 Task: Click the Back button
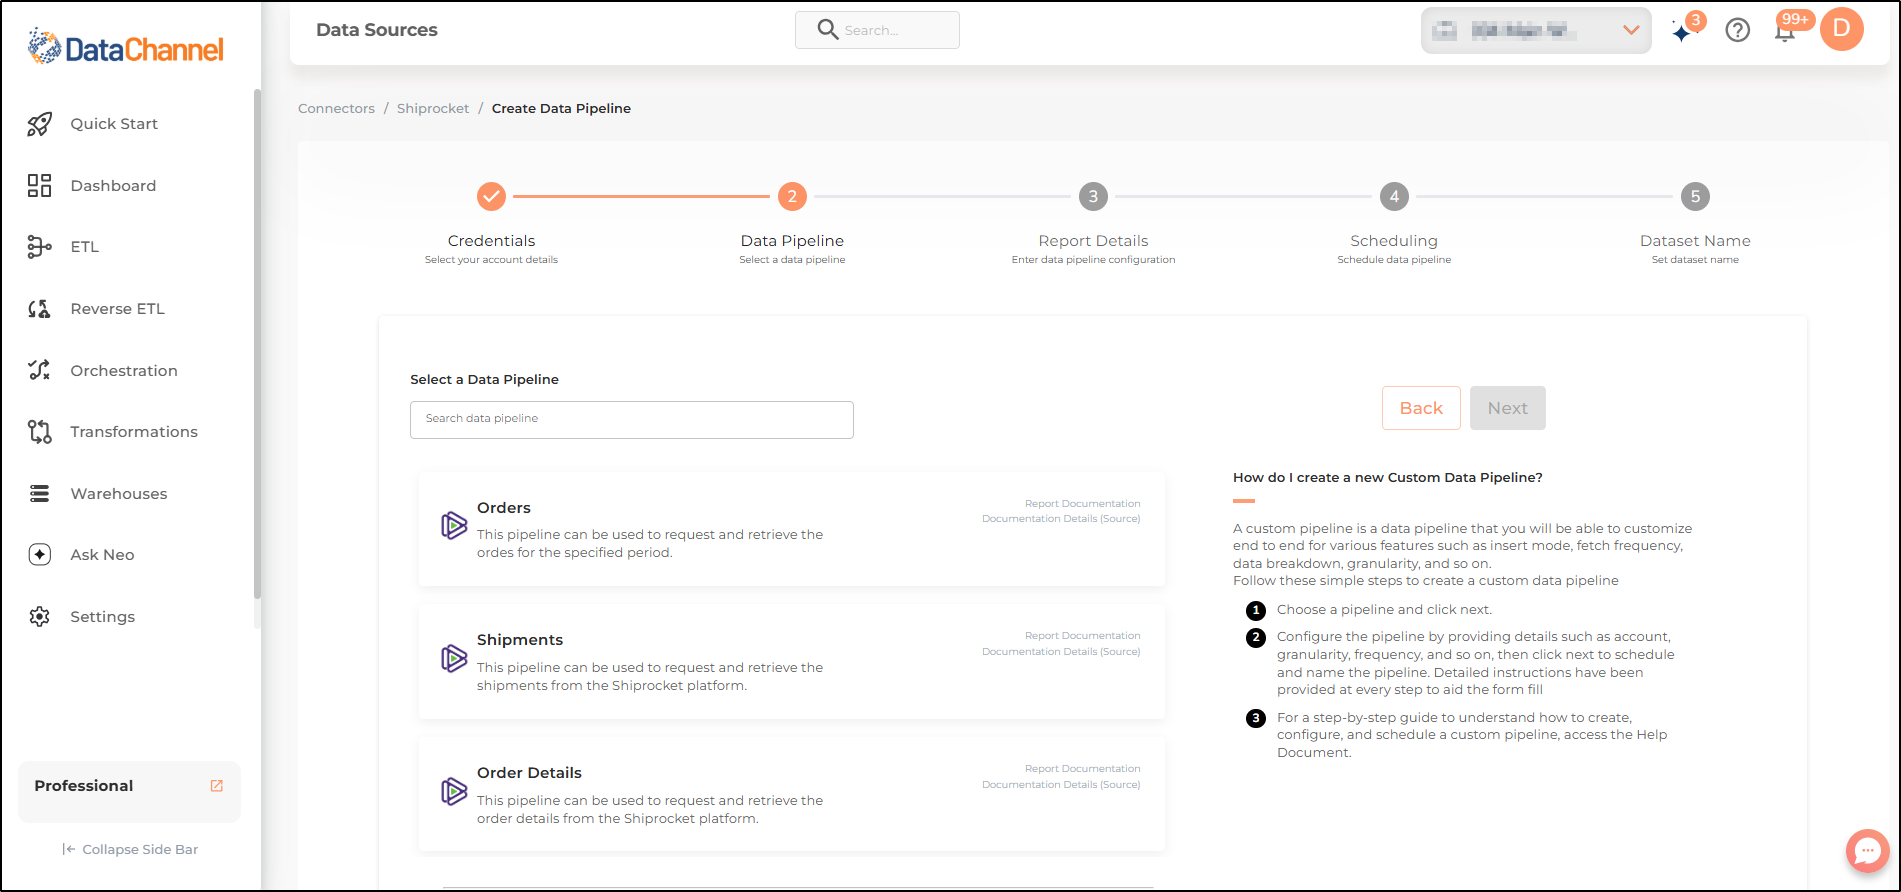click(1421, 408)
